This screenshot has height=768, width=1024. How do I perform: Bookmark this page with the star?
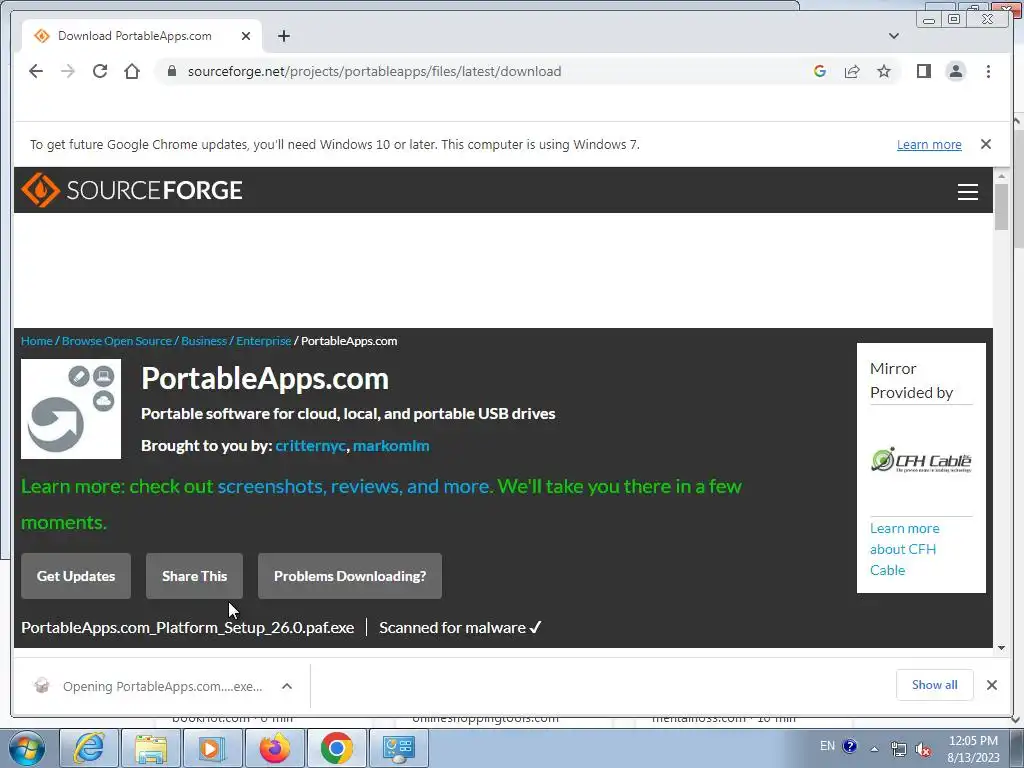pos(884,71)
